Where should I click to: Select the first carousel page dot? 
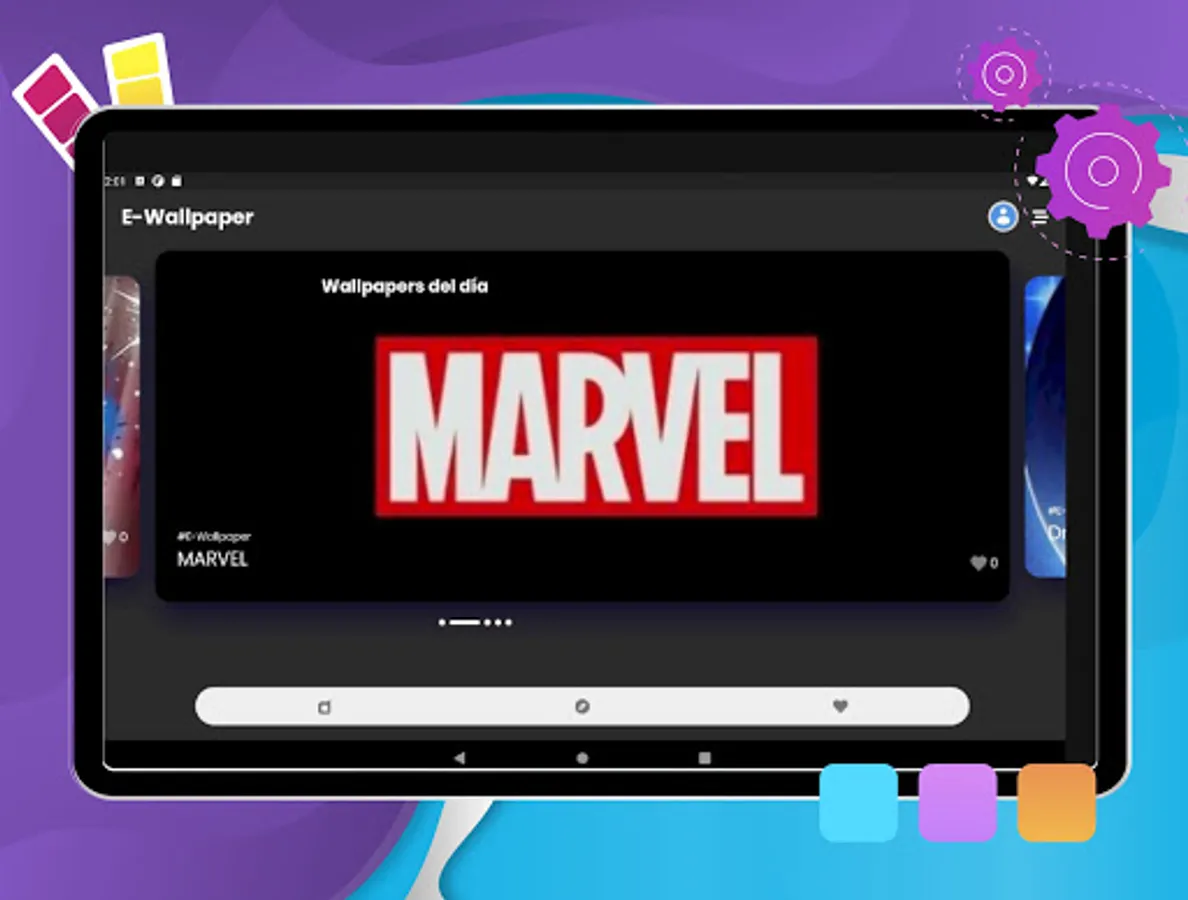[442, 623]
